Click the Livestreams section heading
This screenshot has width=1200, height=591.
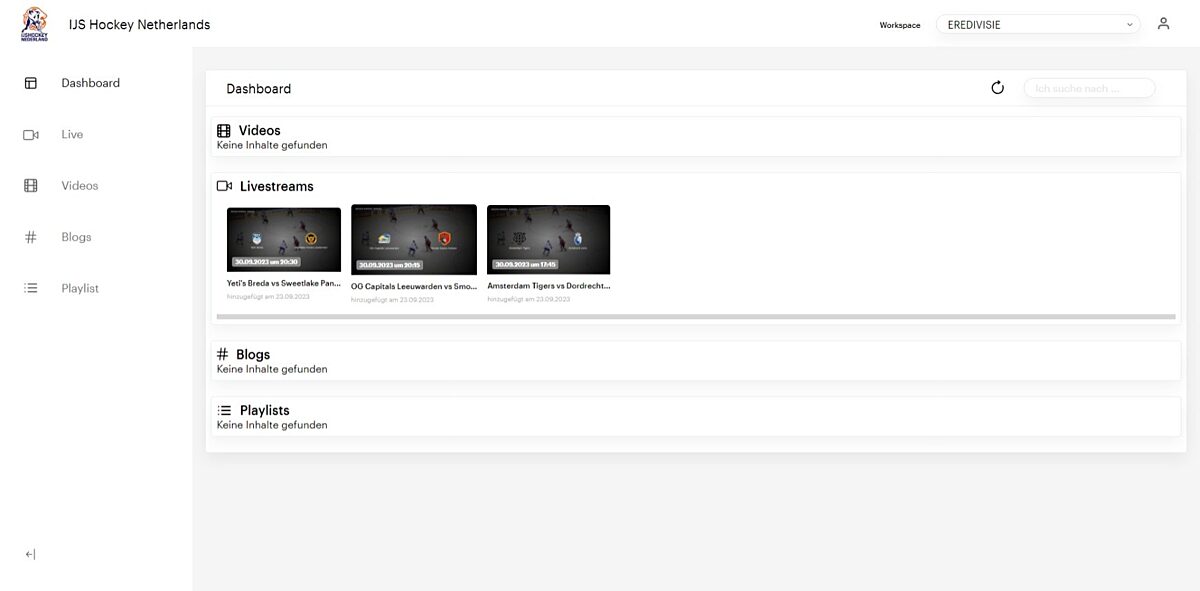point(276,187)
